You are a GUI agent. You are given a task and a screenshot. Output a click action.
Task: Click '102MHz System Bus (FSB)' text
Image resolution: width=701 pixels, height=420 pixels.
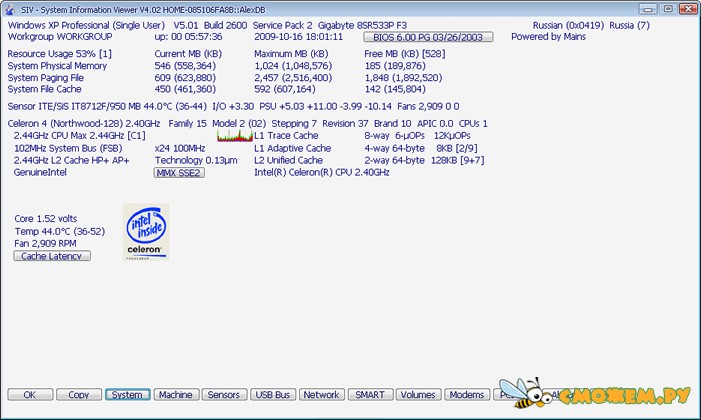click(x=68, y=148)
